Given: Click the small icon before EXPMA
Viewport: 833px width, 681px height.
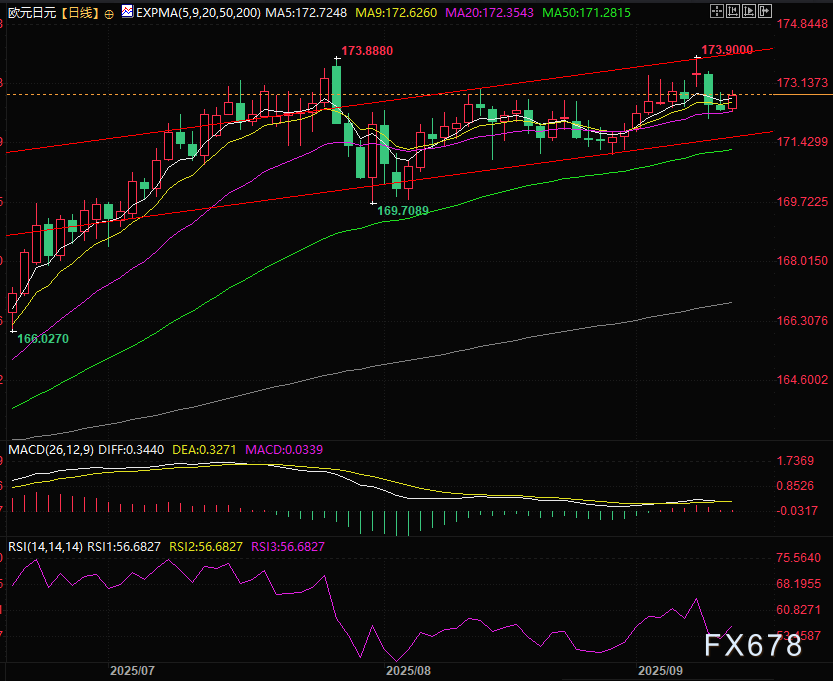Looking at the screenshot, I should [127, 12].
